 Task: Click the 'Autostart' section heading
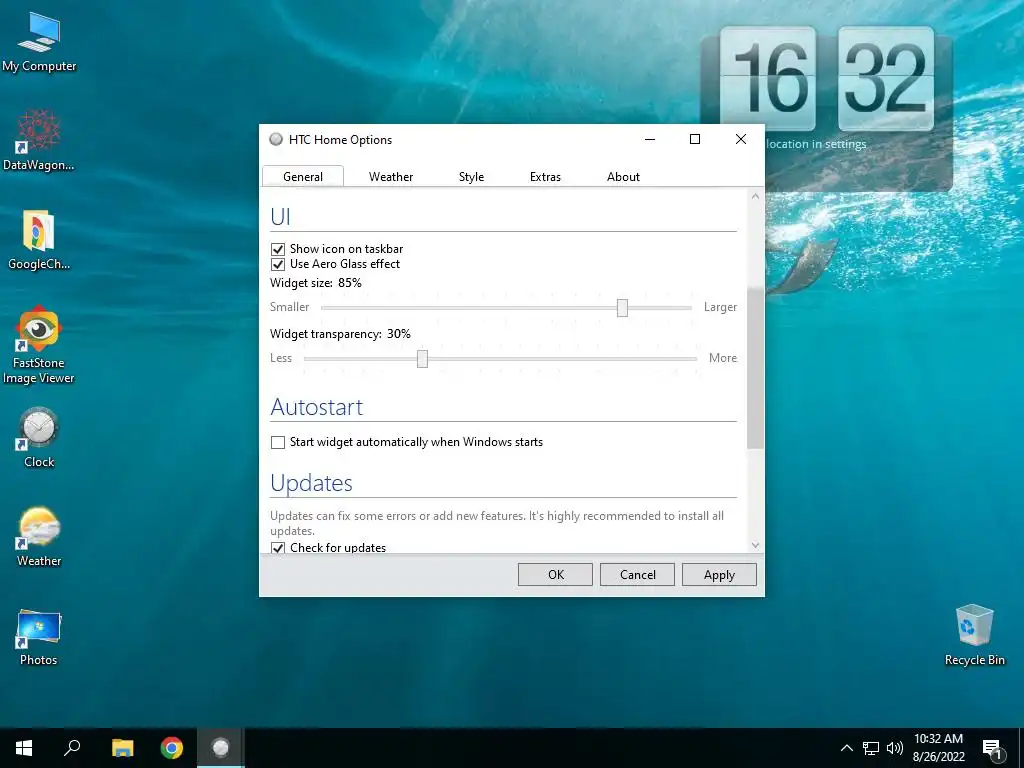(x=317, y=407)
